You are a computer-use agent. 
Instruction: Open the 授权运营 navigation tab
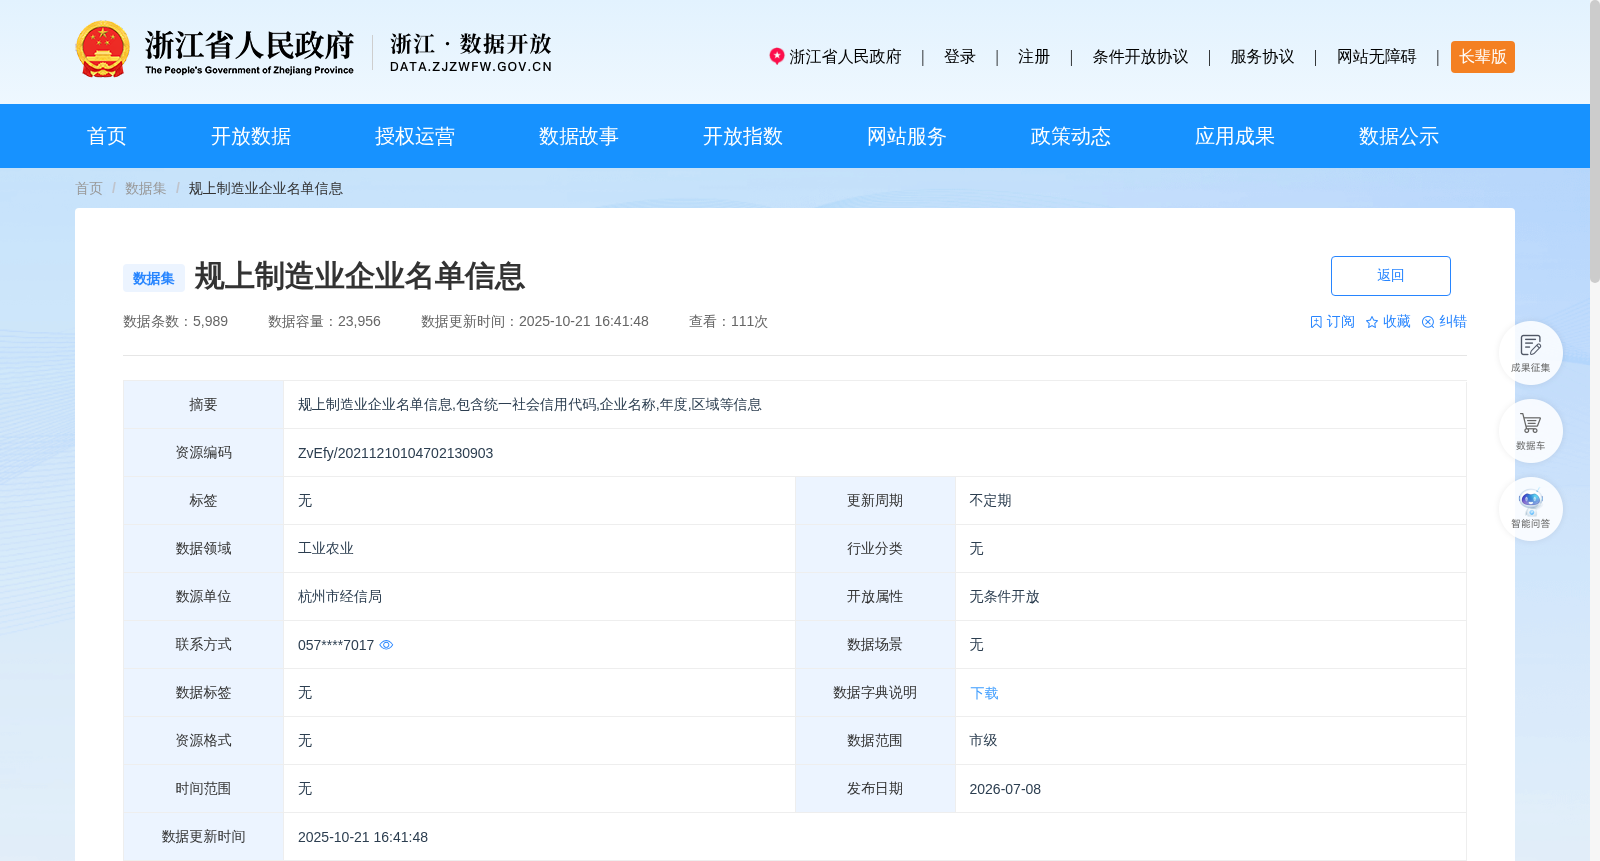click(x=415, y=136)
